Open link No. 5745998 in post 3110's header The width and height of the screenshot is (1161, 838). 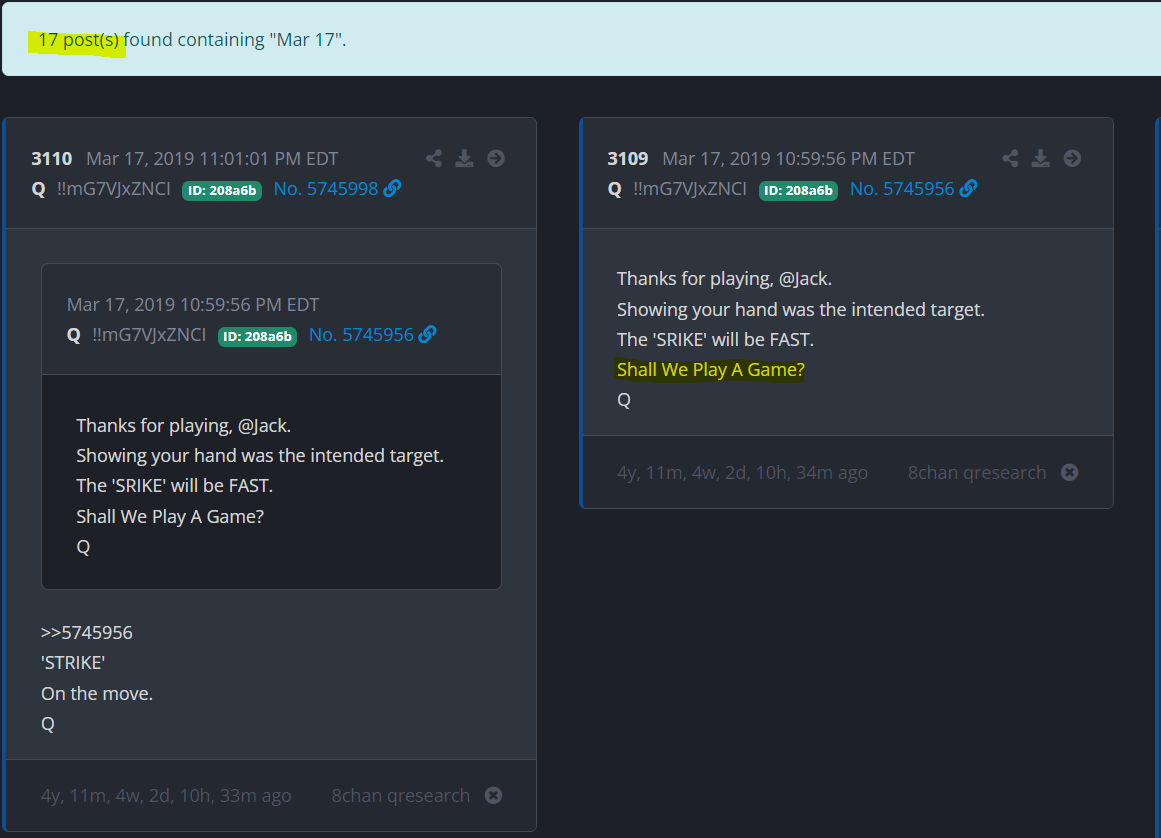tap(326, 189)
